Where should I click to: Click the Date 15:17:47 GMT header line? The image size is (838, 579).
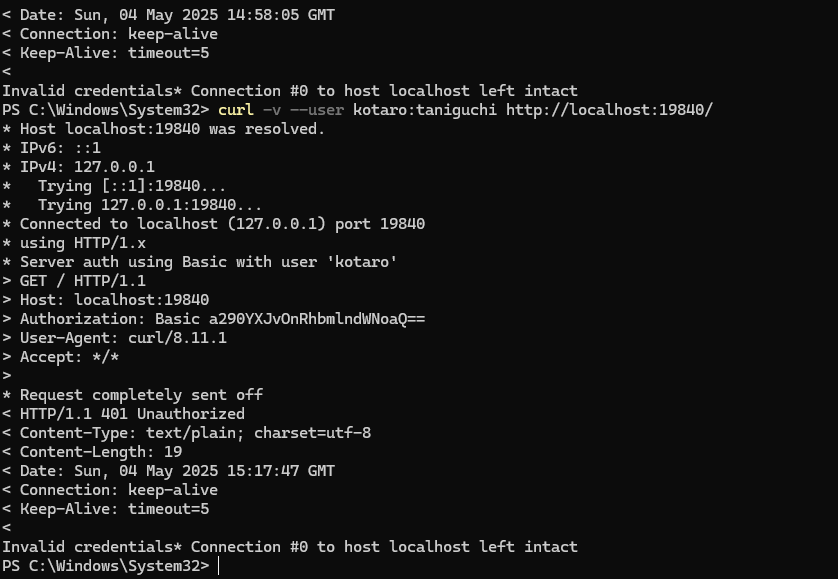pyautogui.click(x=168, y=470)
